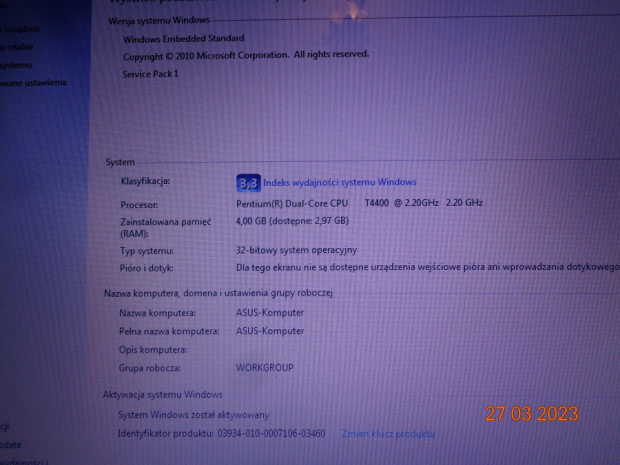
Task: Open the sidebar link ending in 'ustawienia'
Action: coord(33,83)
